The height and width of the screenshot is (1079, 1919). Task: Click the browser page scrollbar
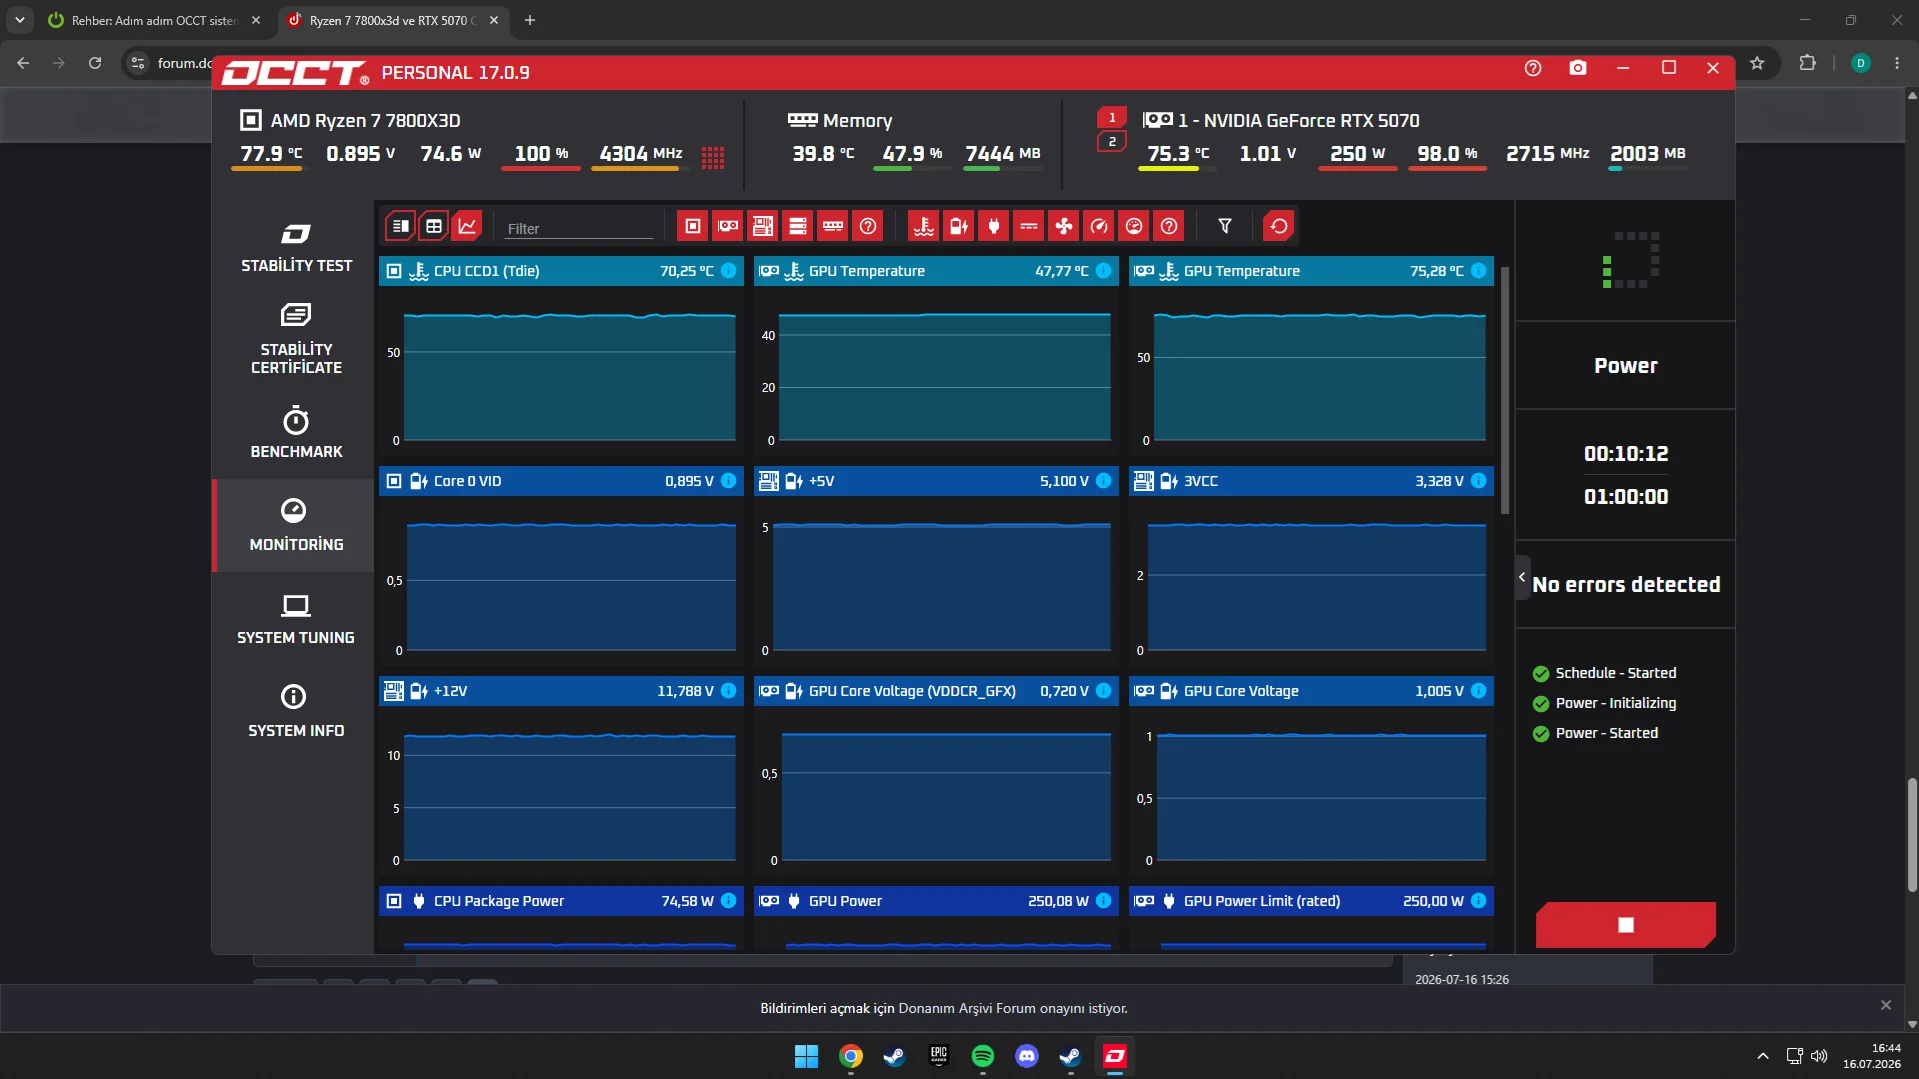click(1912, 835)
